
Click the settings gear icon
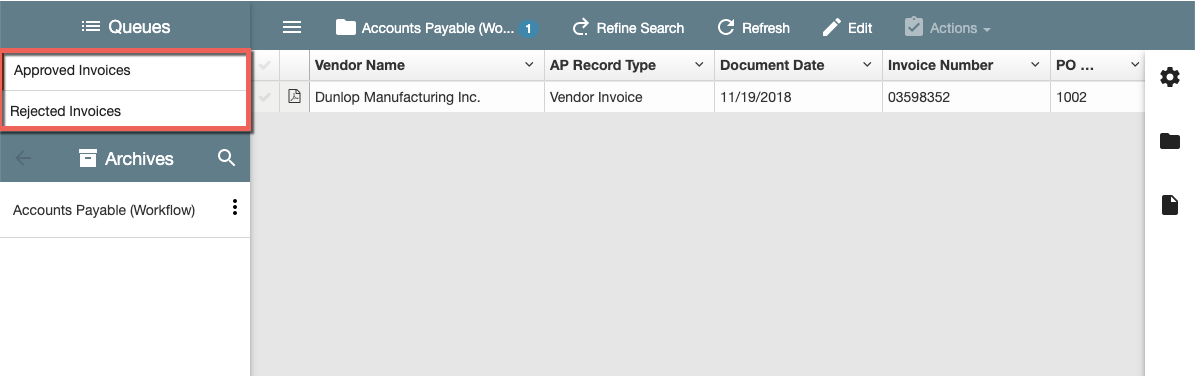pyautogui.click(x=1169, y=77)
